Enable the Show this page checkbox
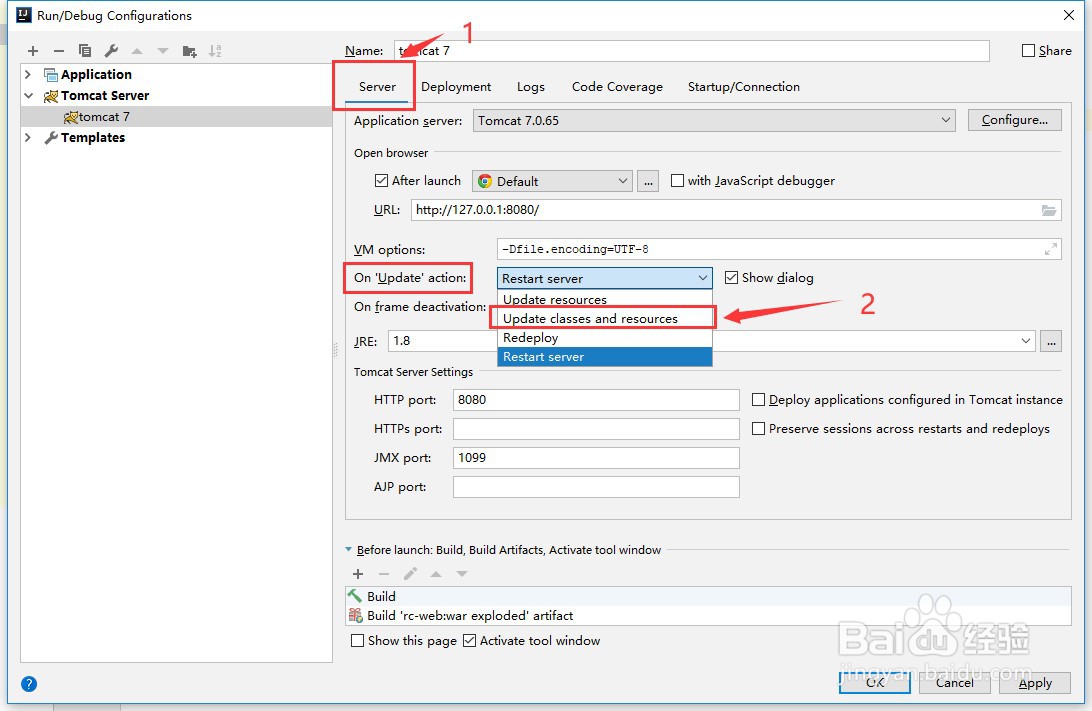1092x711 pixels. tap(357, 641)
